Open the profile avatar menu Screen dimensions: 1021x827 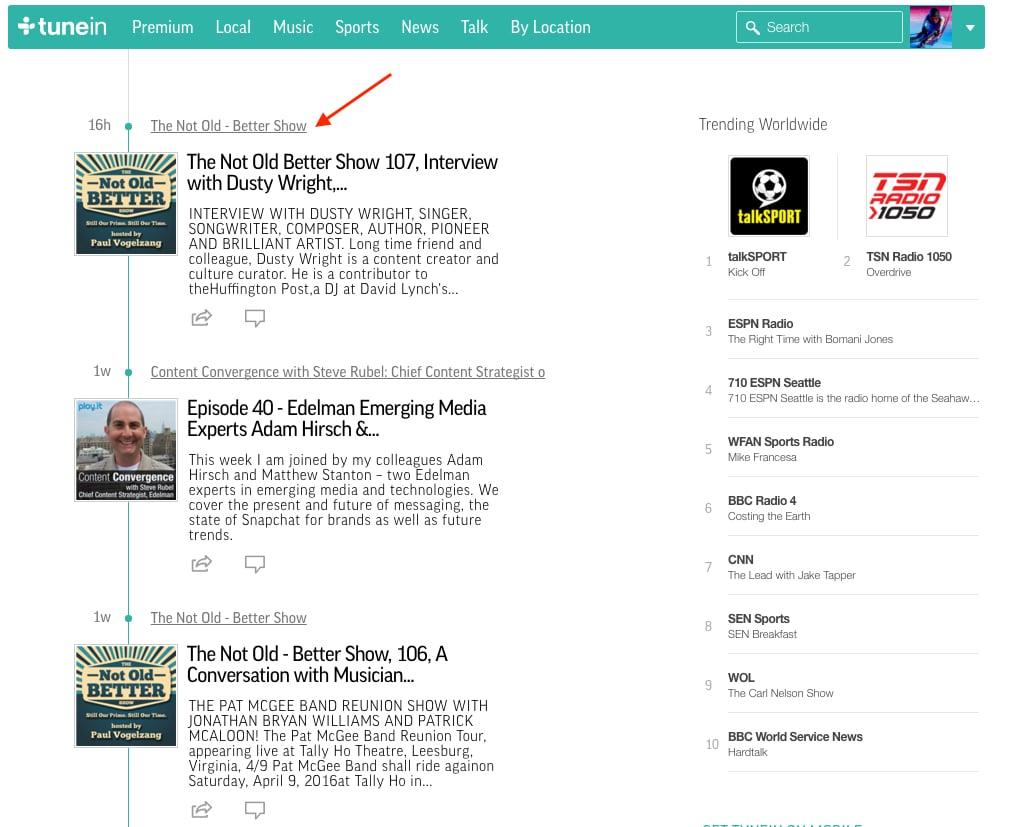tap(930, 27)
